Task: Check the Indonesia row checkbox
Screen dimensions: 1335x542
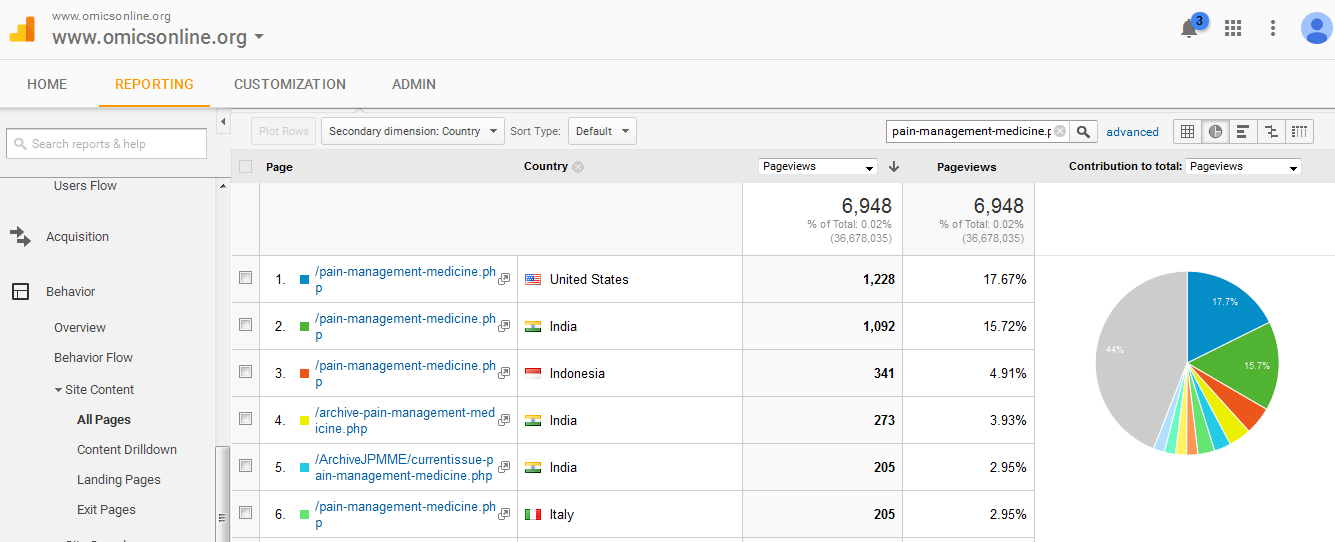Action: click(246, 372)
